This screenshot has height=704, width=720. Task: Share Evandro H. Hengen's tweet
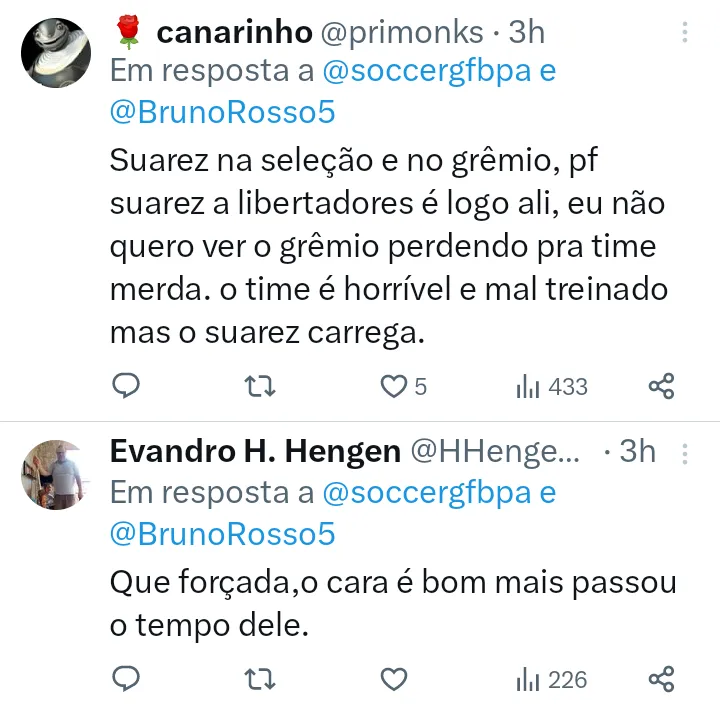coord(661,679)
